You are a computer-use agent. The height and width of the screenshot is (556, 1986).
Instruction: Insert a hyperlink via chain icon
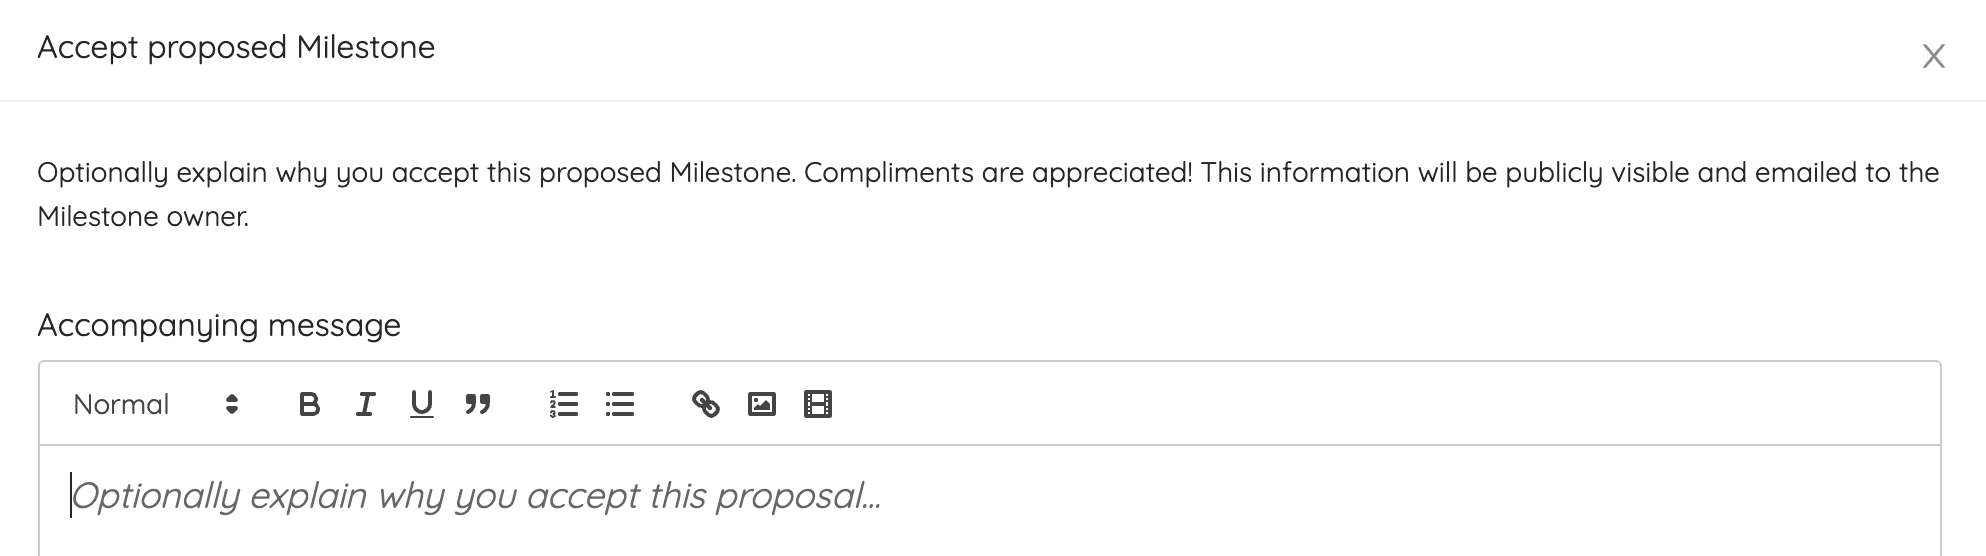pos(706,404)
